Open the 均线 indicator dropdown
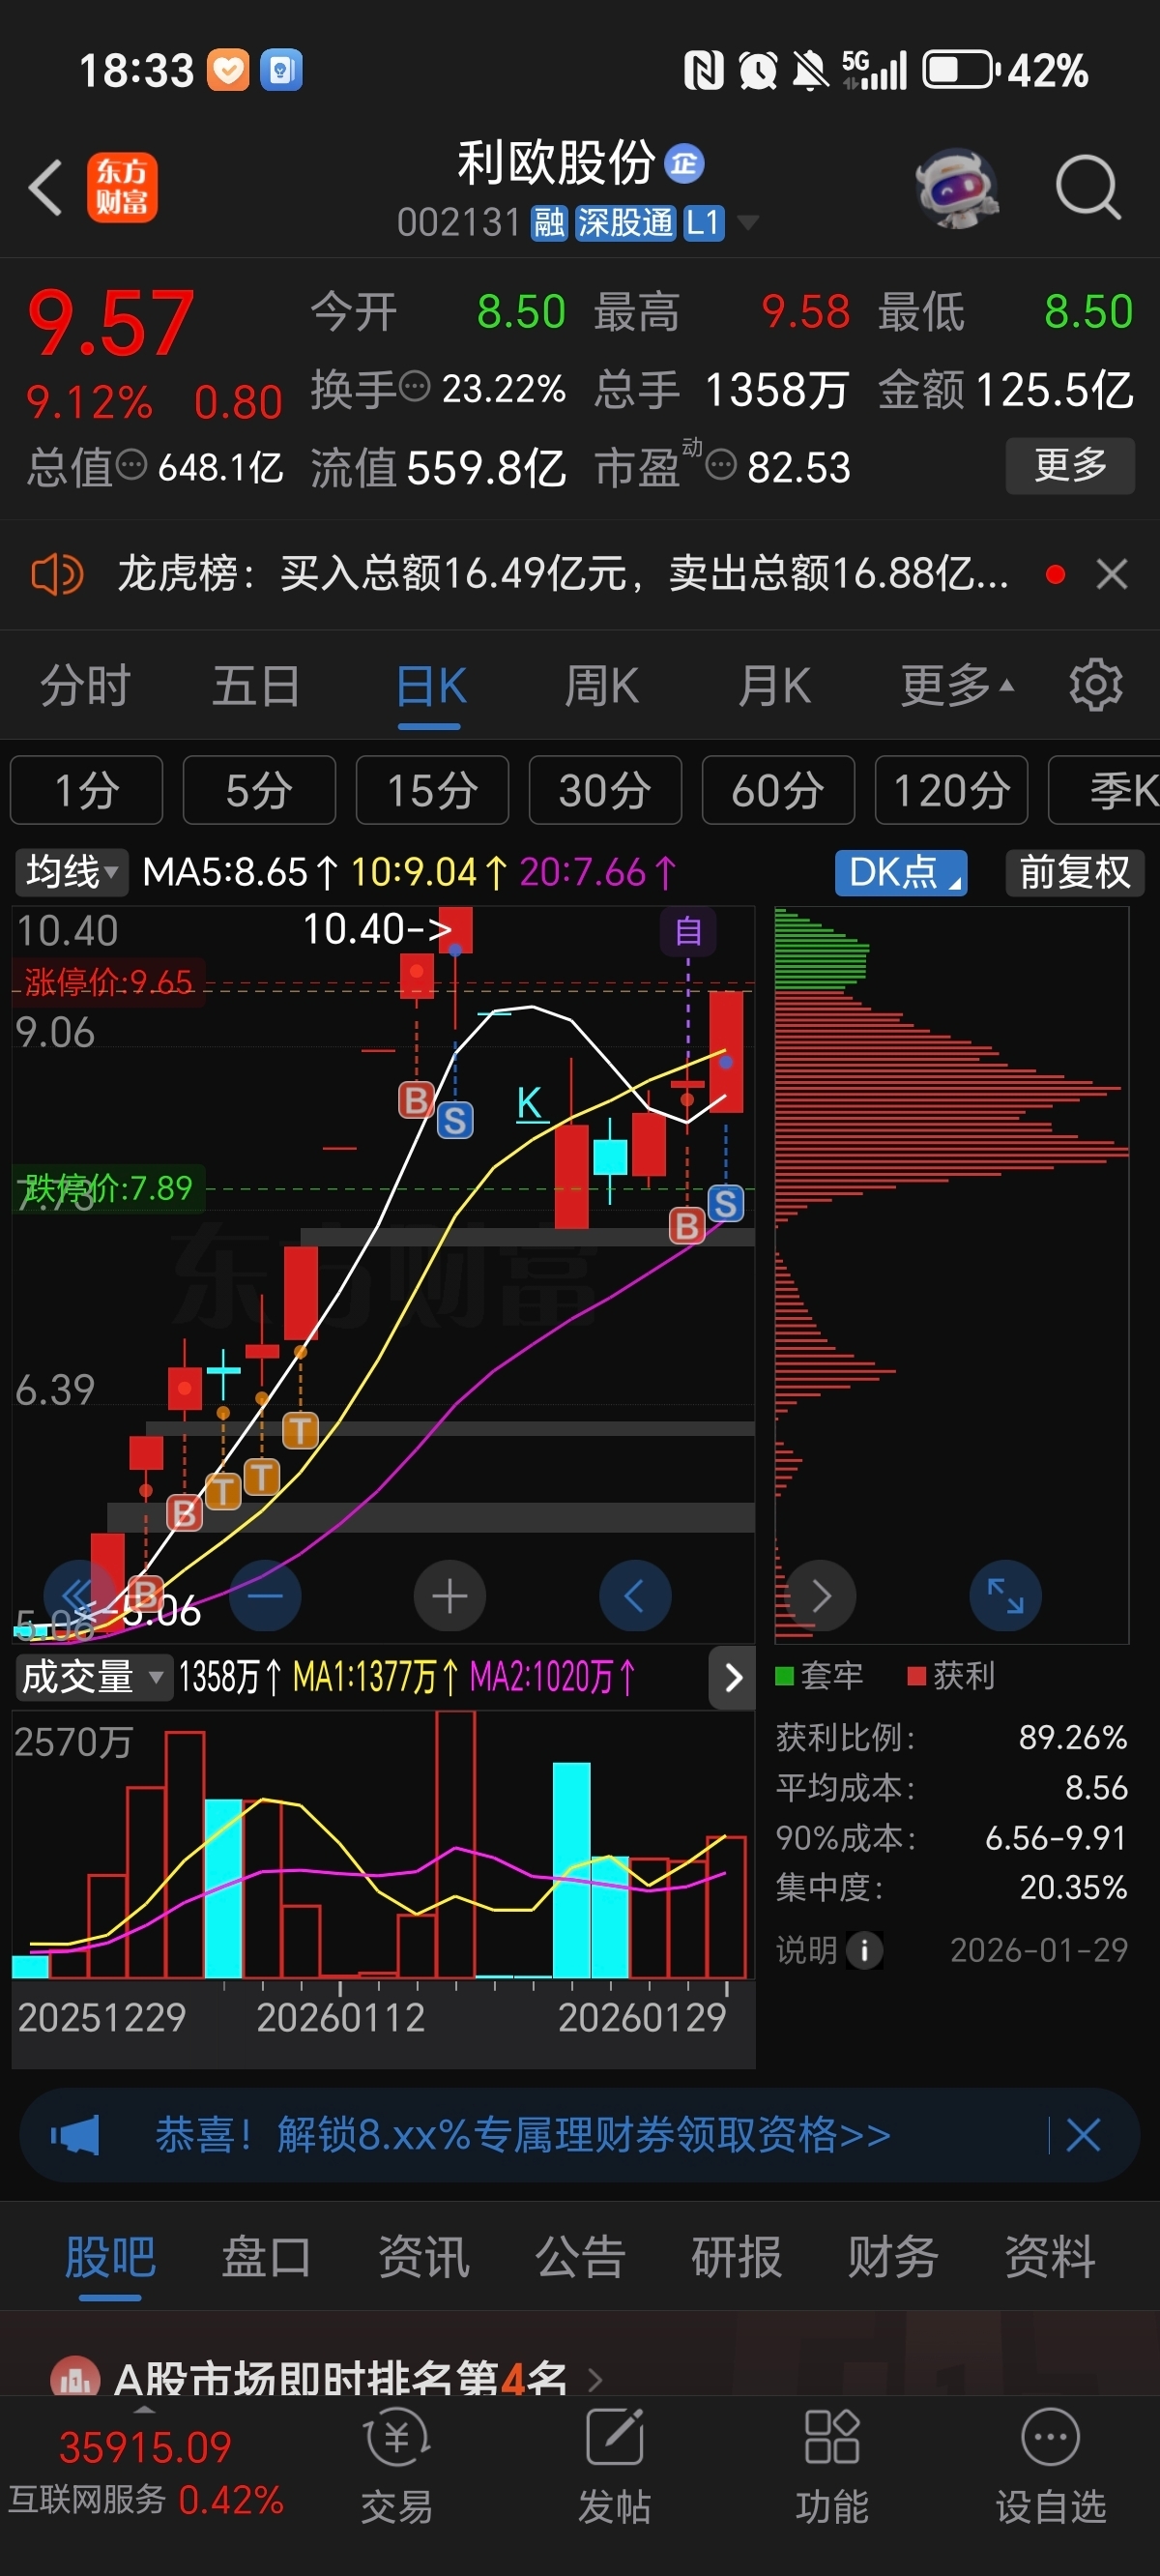 71,872
